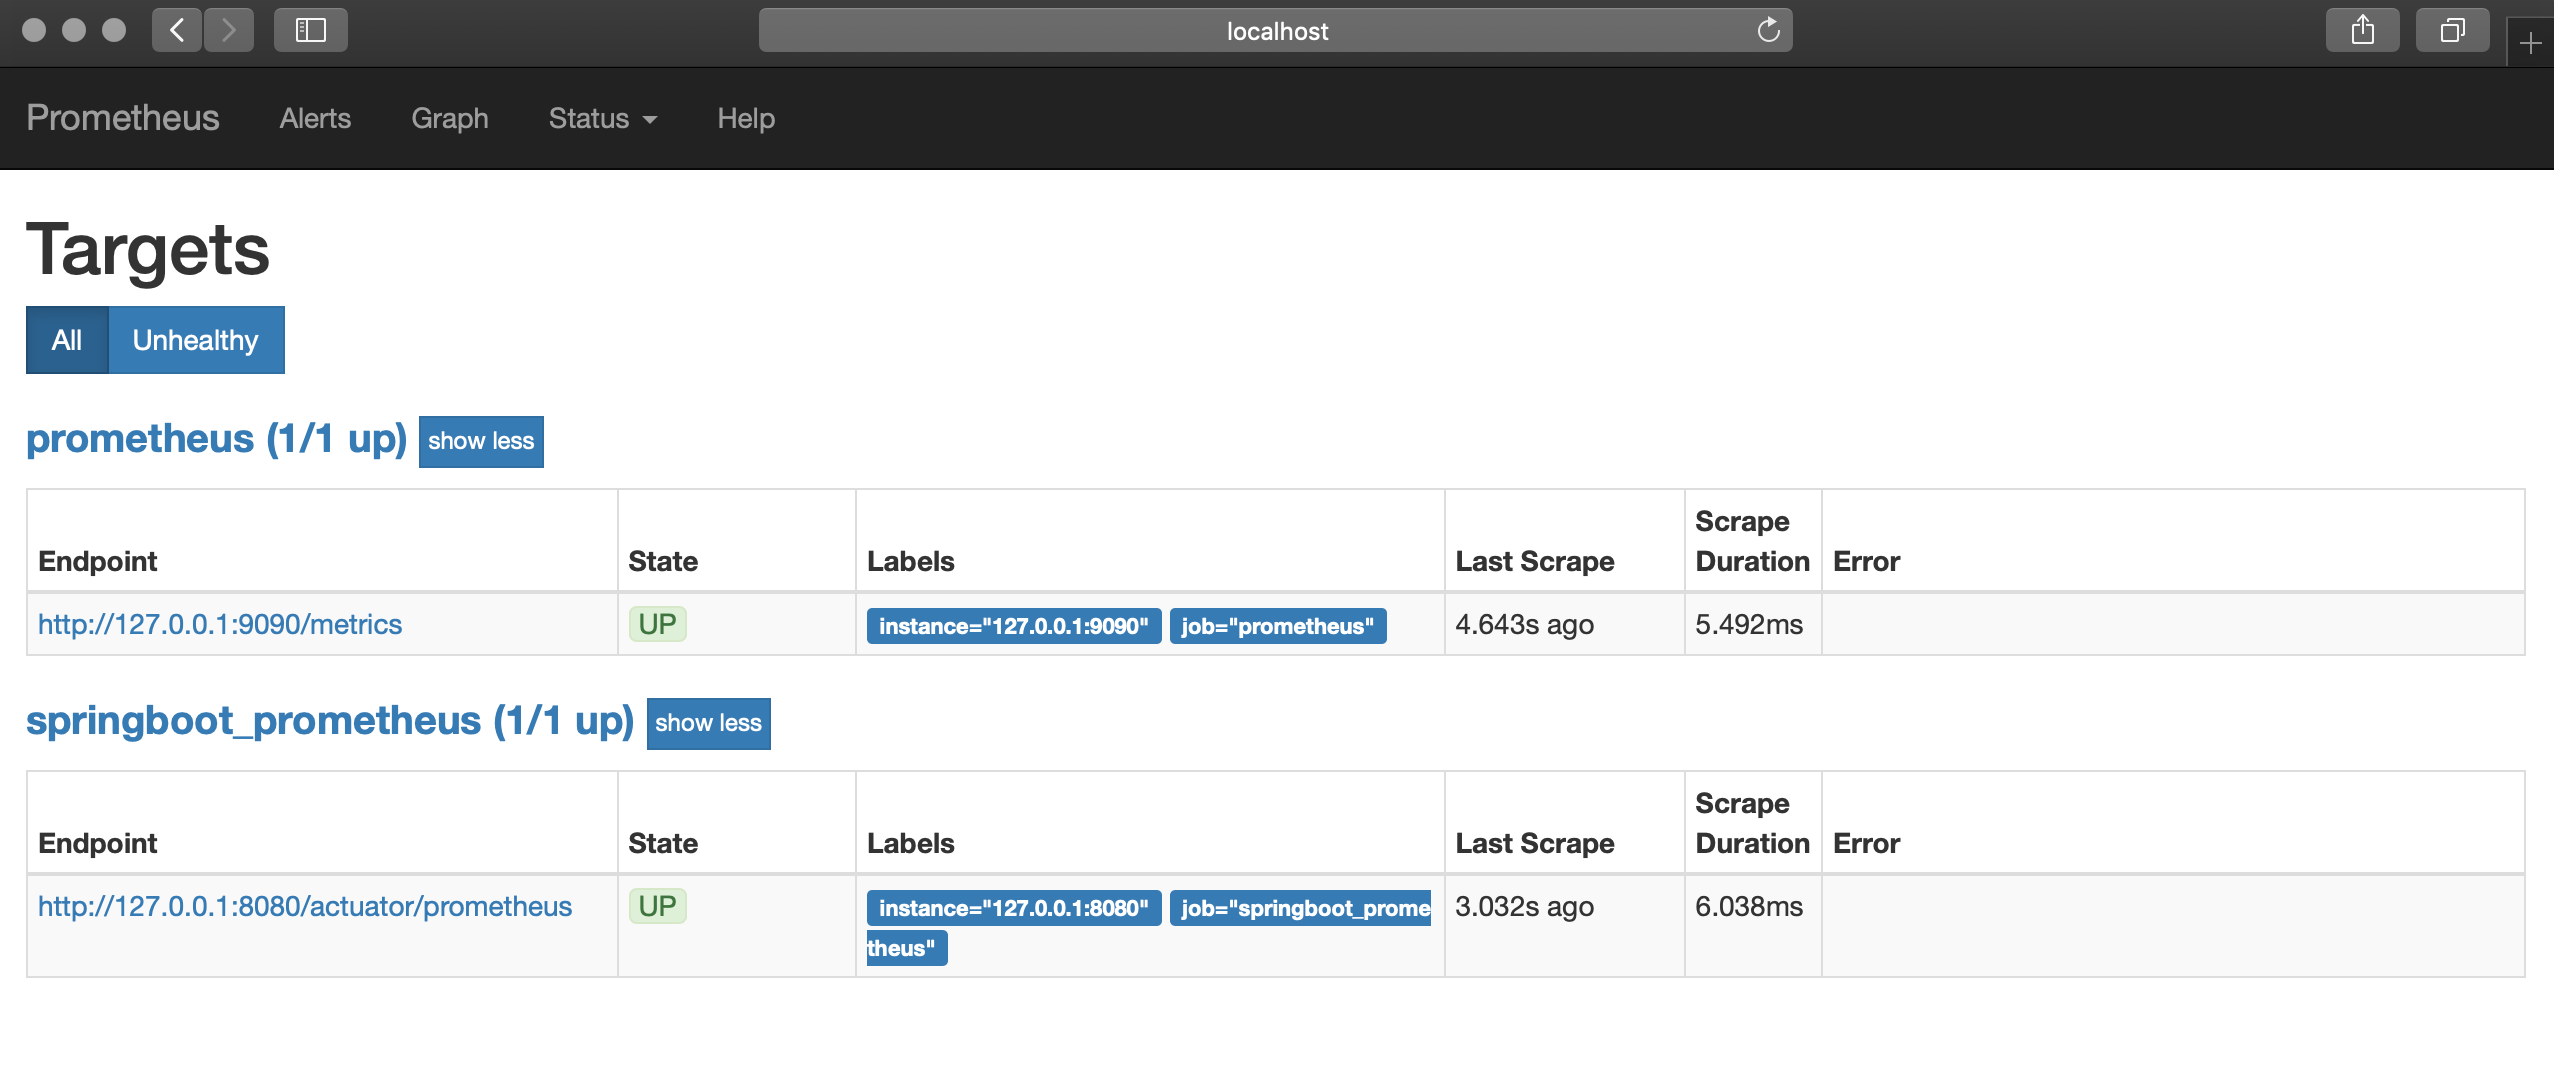Click the browser forward arrow icon
The height and width of the screenshot is (1084, 2554).
229,30
